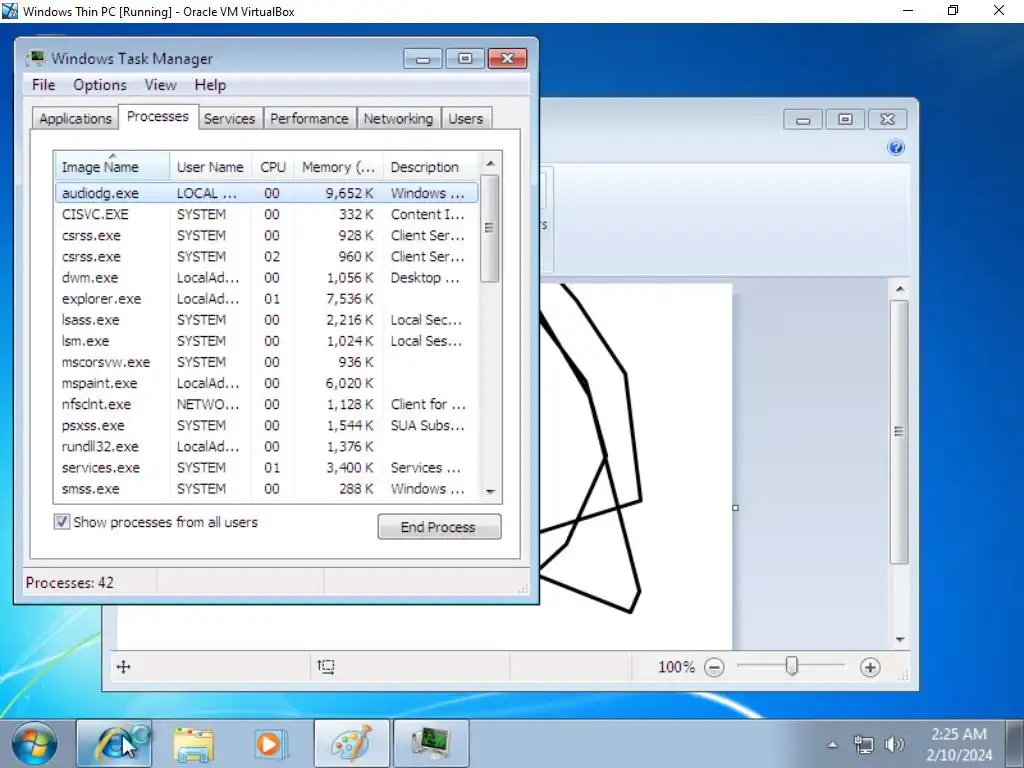
Task: Select the explorer.exe process row
Action: [x=266, y=298]
